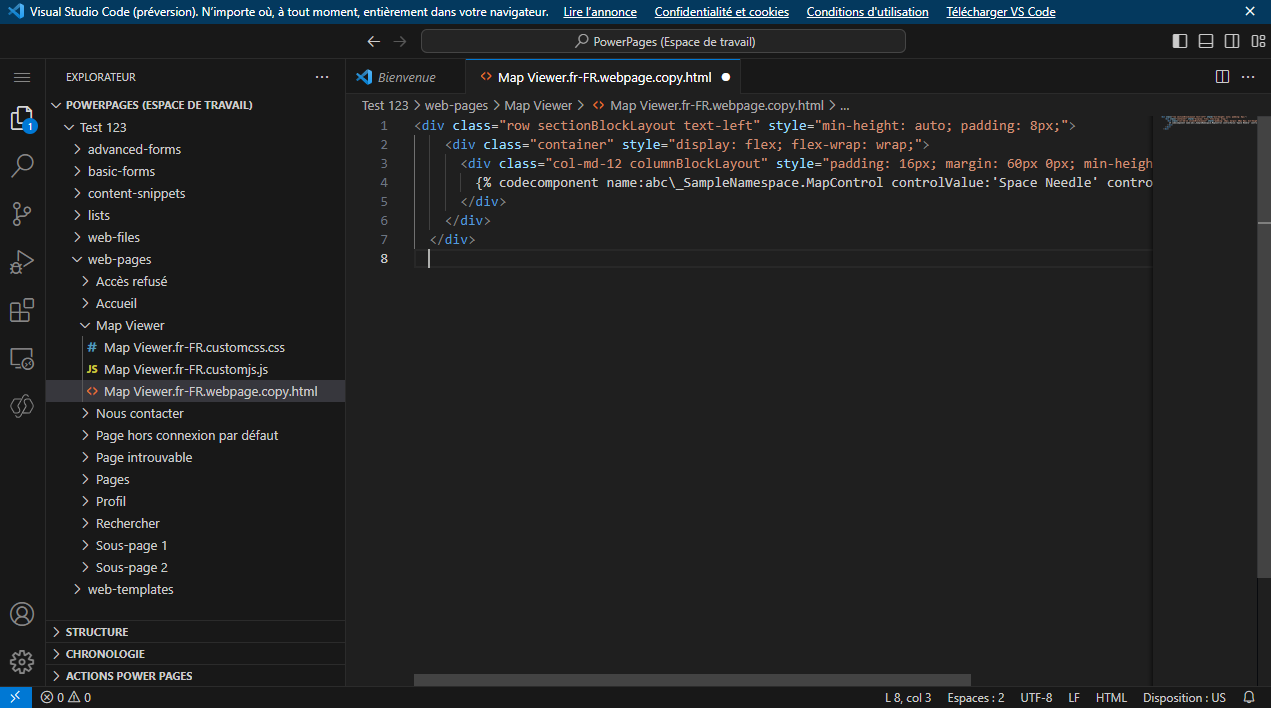Open notifications via the bell icon
1271x708 pixels.
click(1248, 697)
